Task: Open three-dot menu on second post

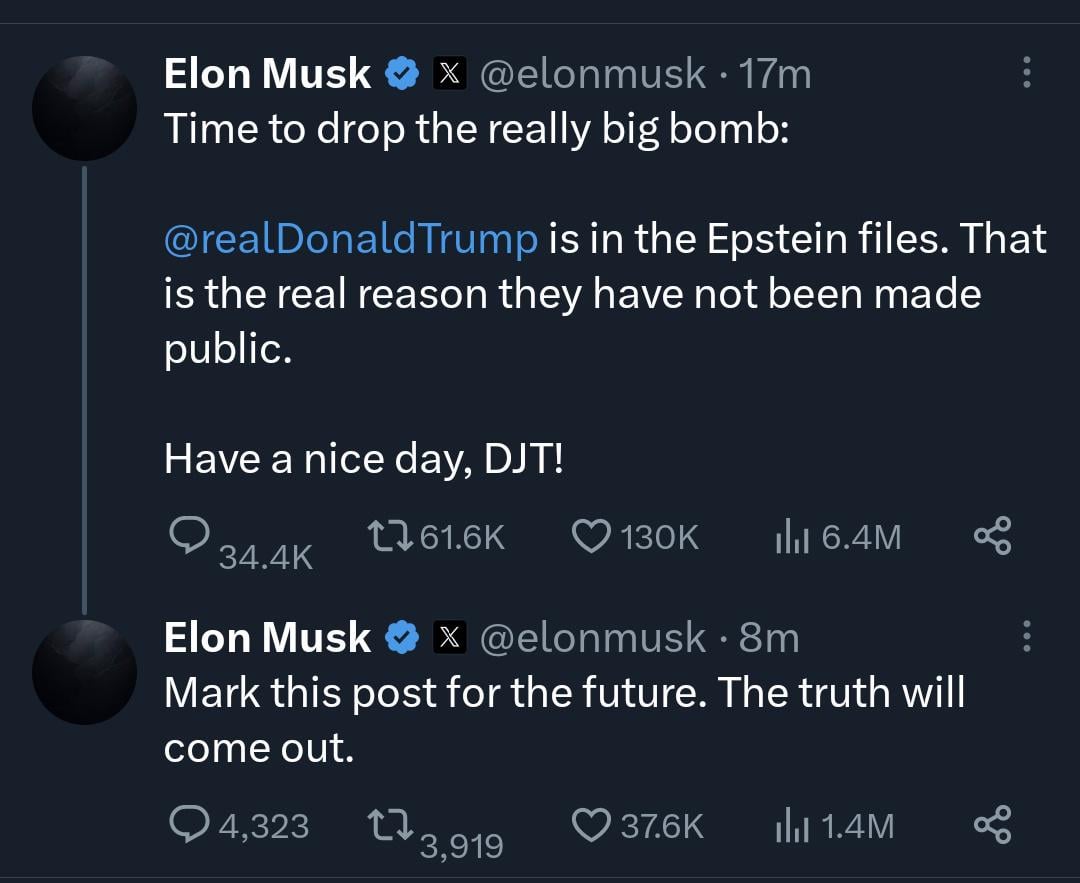Action: [x=1026, y=636]
